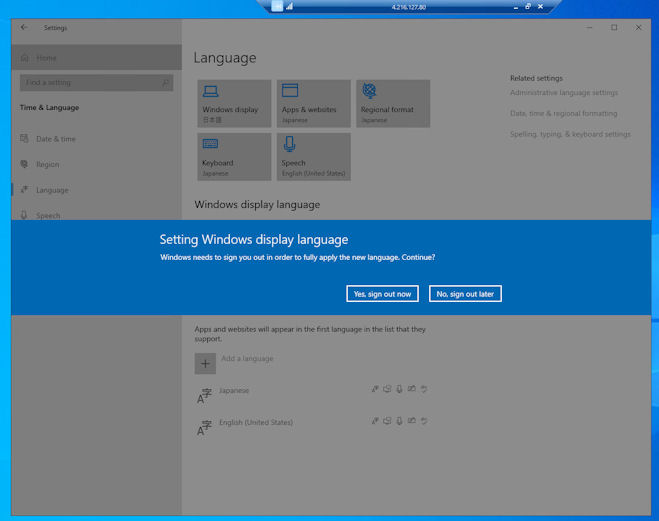Click the English row last feature icon

tap(424, 421)
